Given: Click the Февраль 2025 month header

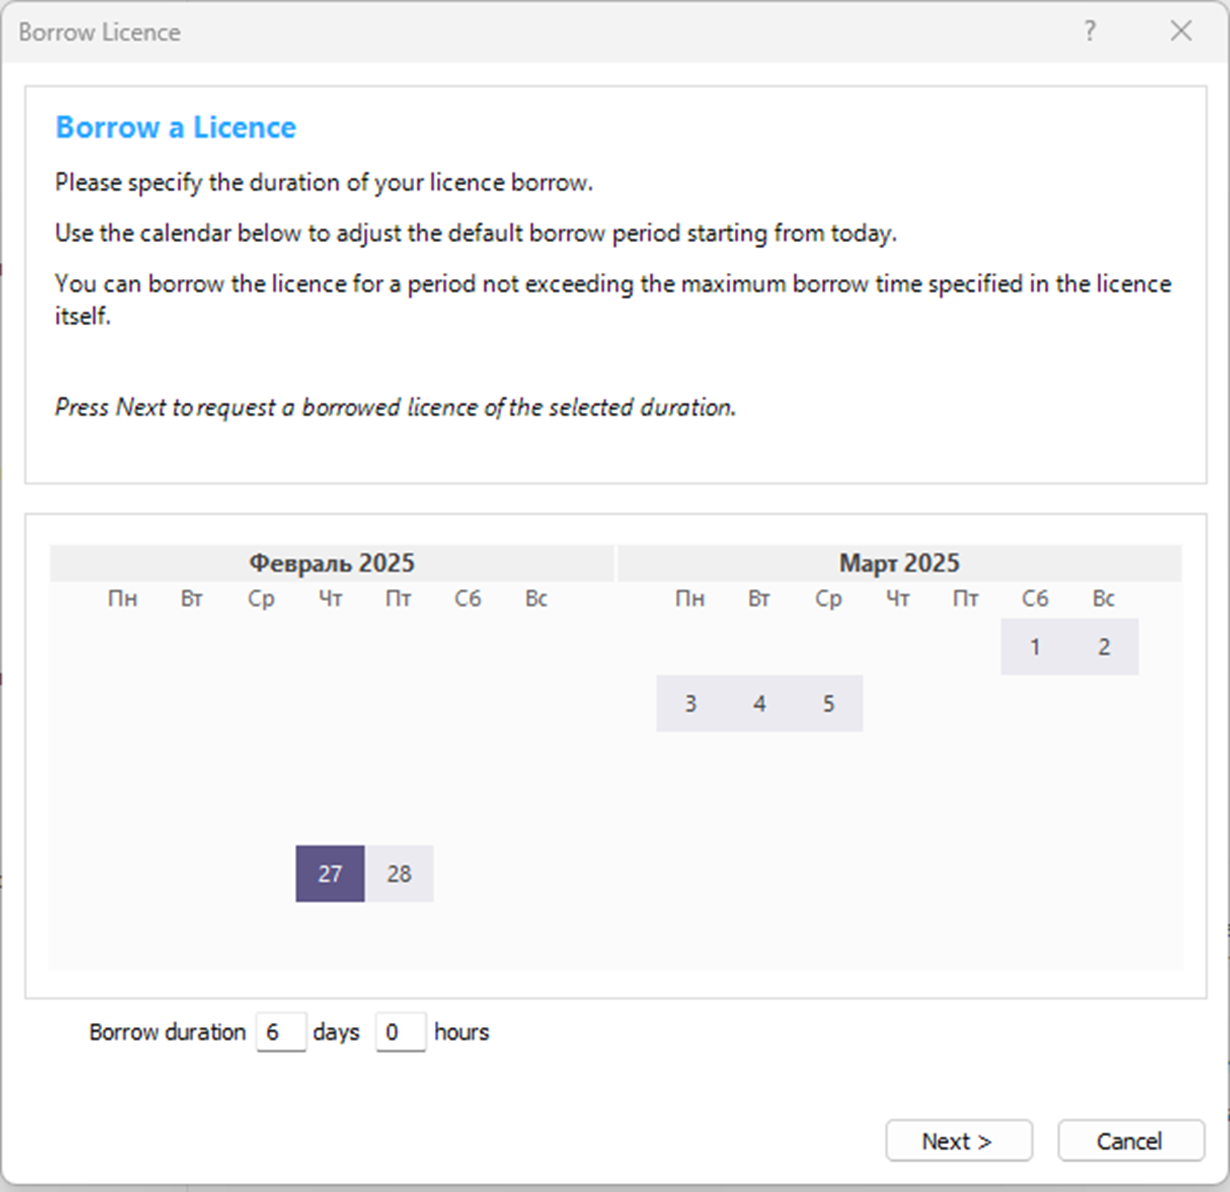Looking at the screenshot, I should point(332,563).
